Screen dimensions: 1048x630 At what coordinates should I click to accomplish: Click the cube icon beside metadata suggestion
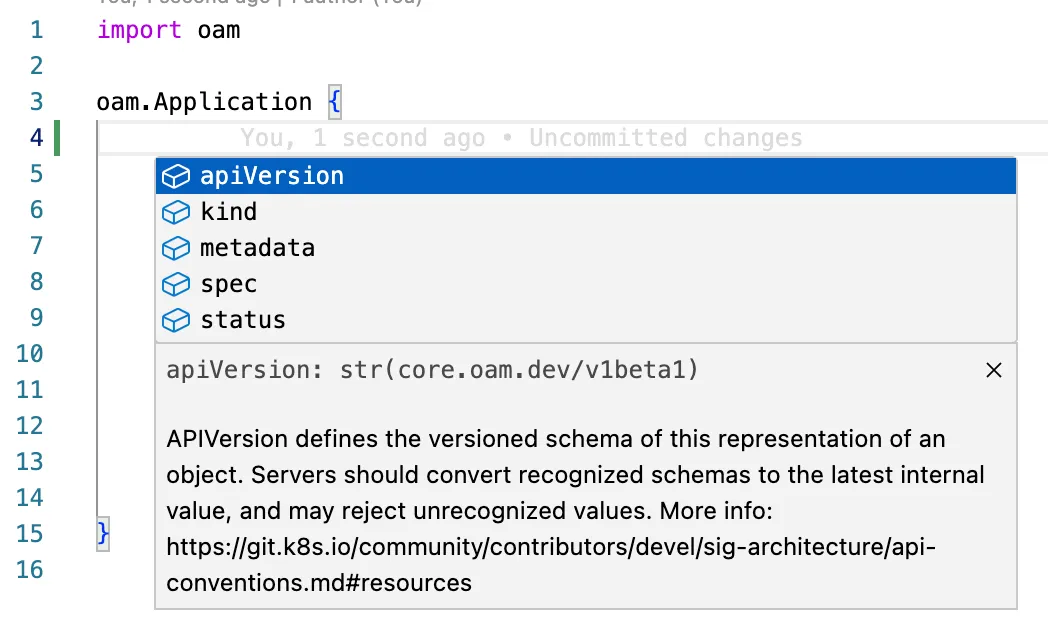(x=176, y=249)
